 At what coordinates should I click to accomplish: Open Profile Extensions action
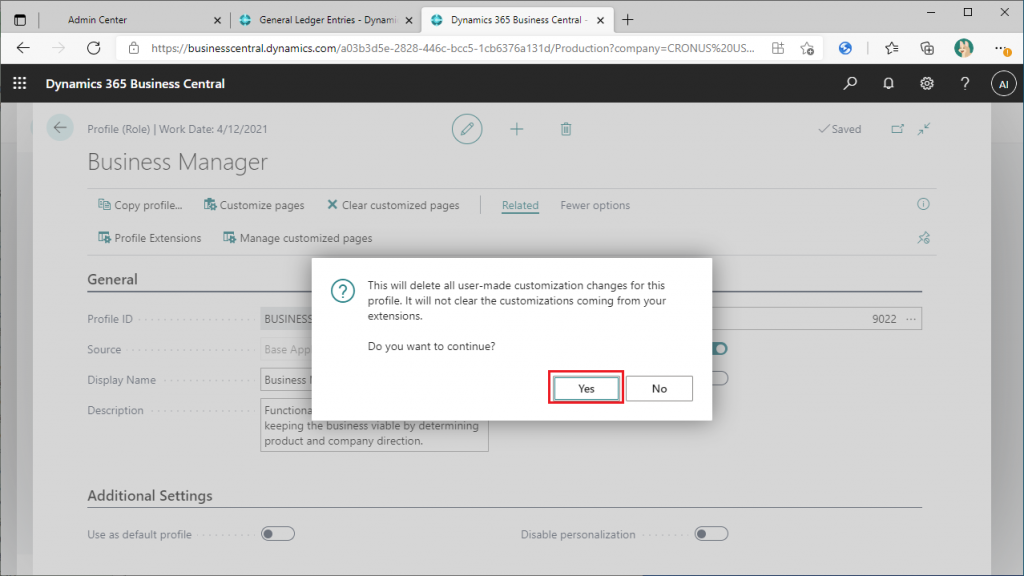(x=150, y=238)
